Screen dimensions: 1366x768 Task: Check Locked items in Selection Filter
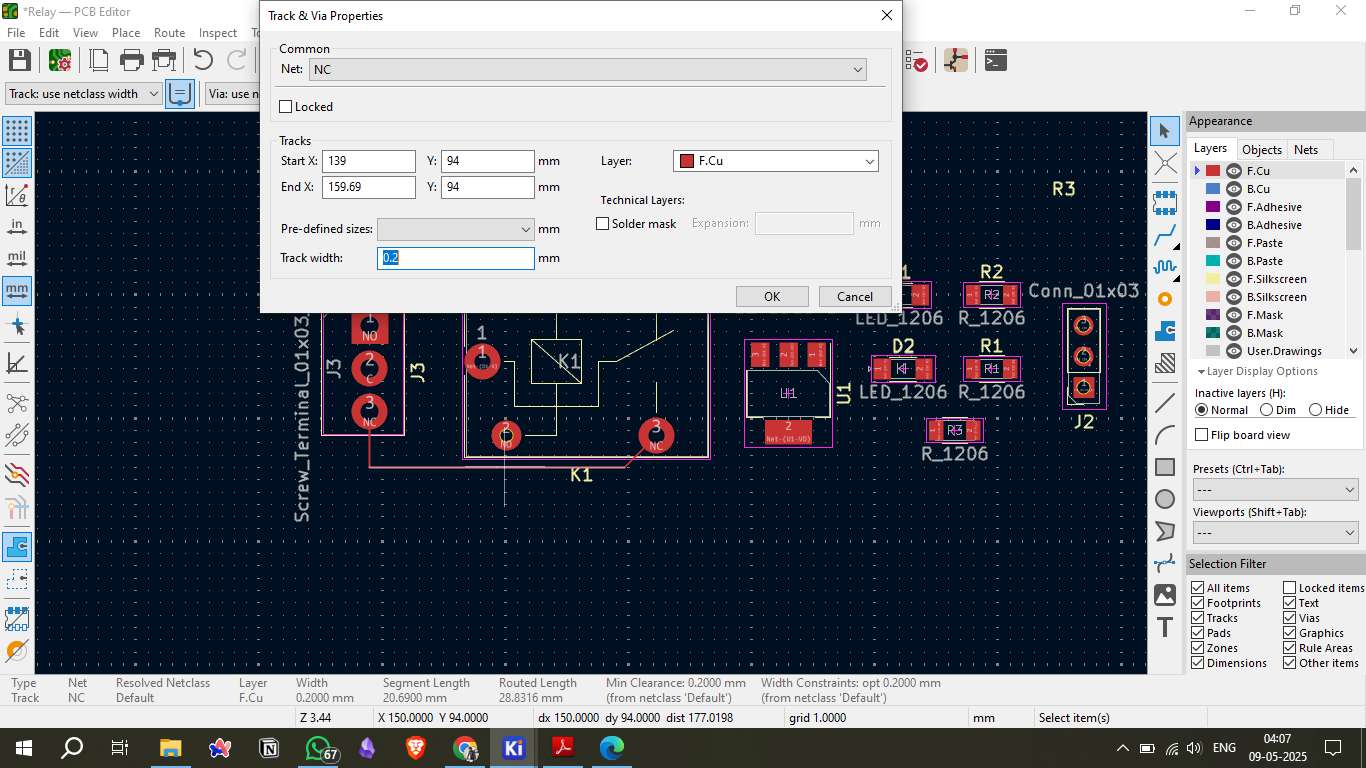click(1290, 588)
